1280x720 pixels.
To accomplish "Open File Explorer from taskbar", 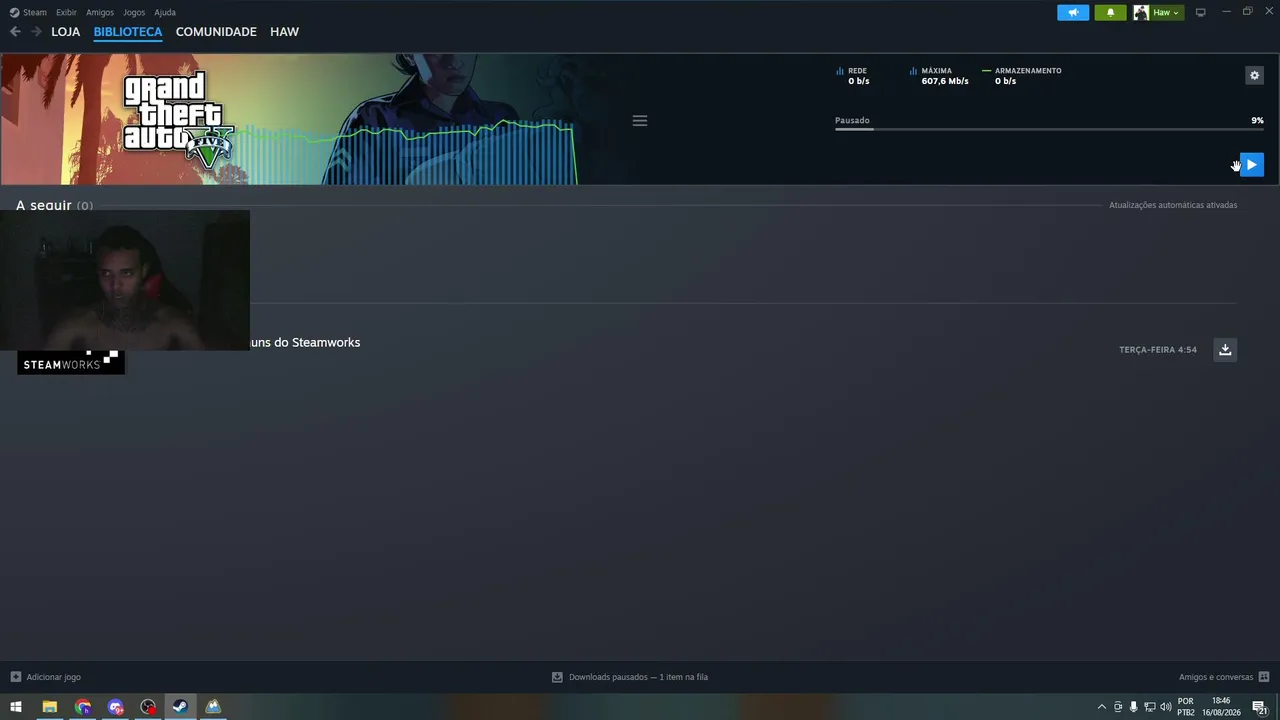I will 49,707.
